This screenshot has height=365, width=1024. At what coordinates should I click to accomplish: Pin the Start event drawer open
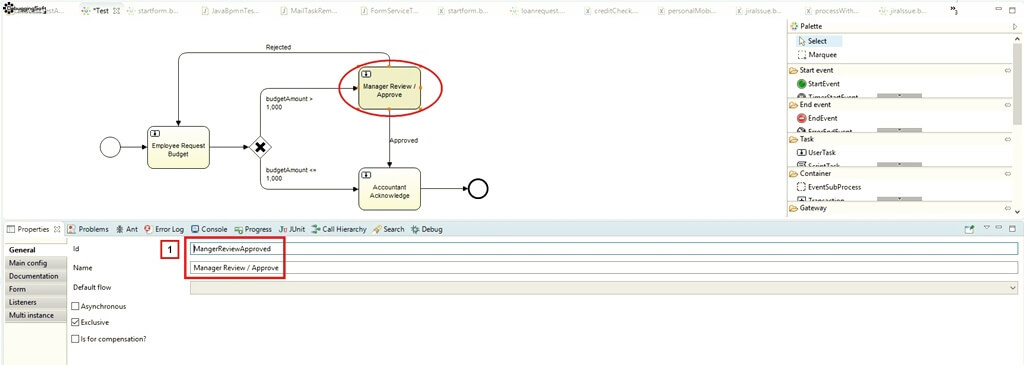(x=1008, y=70)
